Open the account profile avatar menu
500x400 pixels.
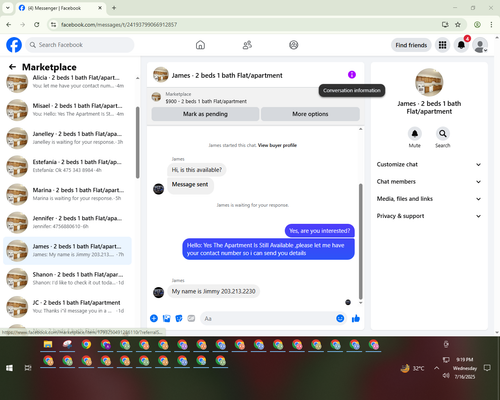[x=480, y=45]
